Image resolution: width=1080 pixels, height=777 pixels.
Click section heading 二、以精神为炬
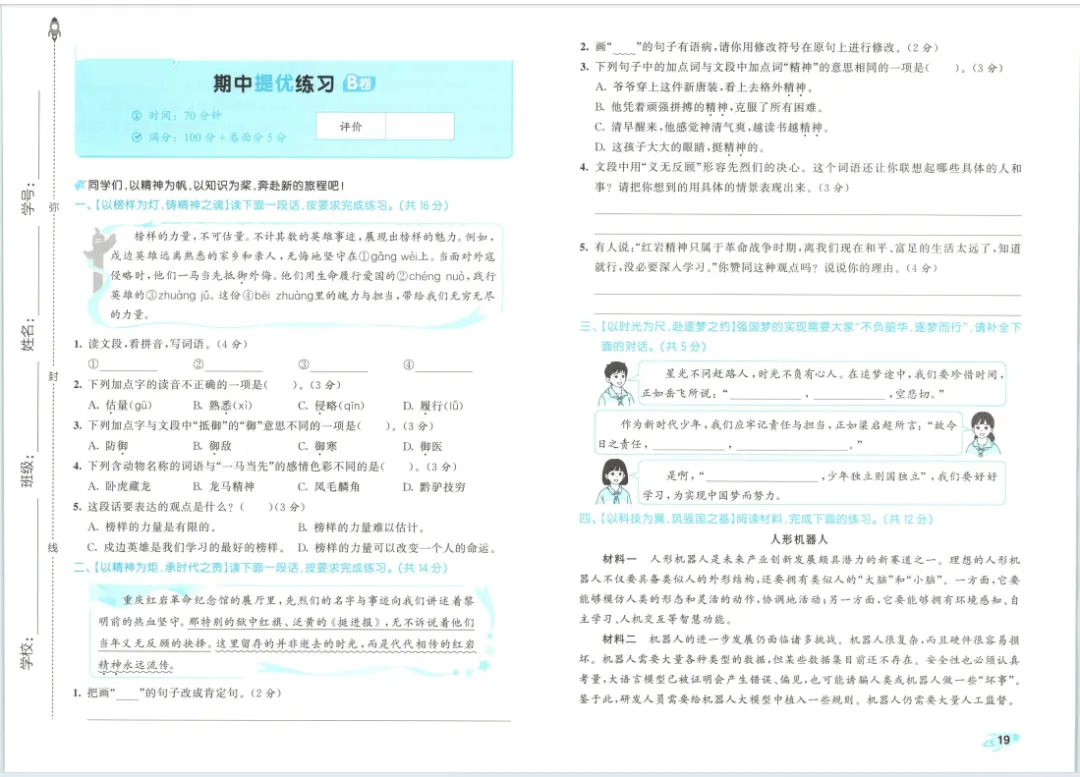(261, 568)
